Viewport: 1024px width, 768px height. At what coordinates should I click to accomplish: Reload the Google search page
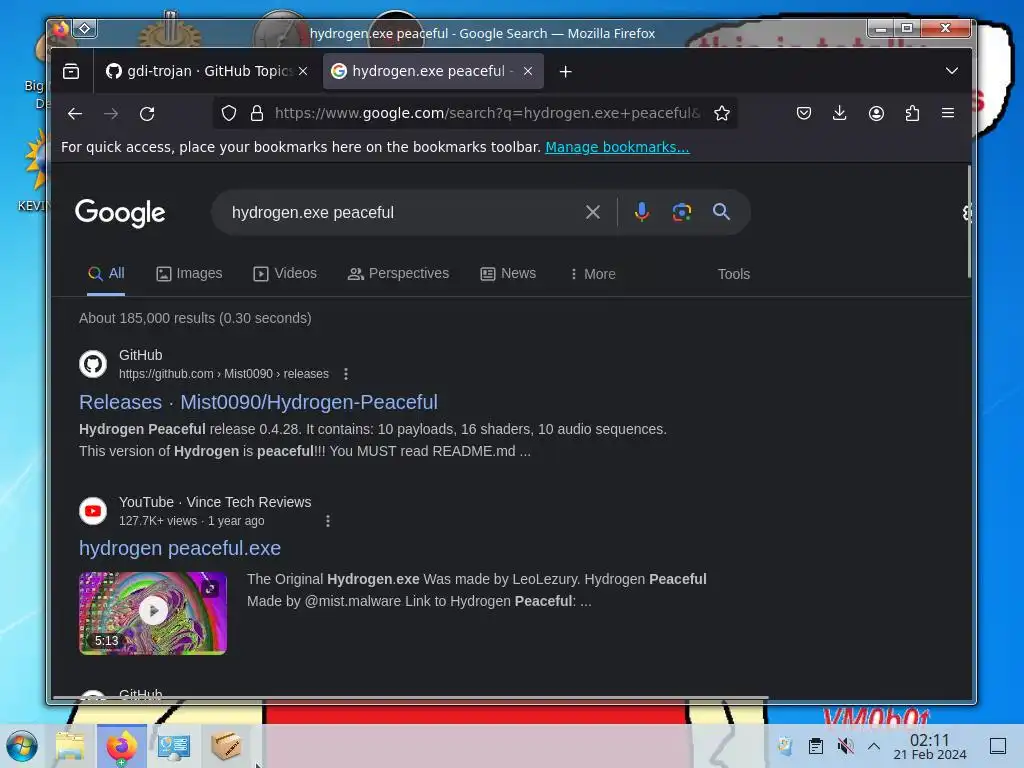(147, 114)
